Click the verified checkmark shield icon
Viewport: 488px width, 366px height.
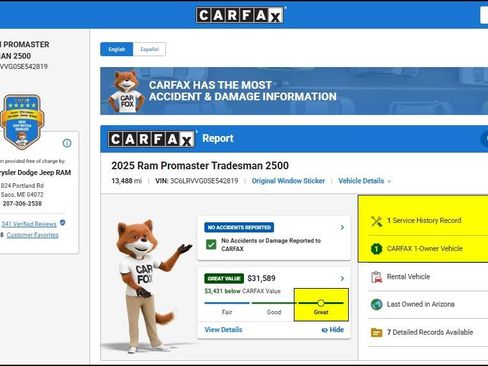pos(63,223)
